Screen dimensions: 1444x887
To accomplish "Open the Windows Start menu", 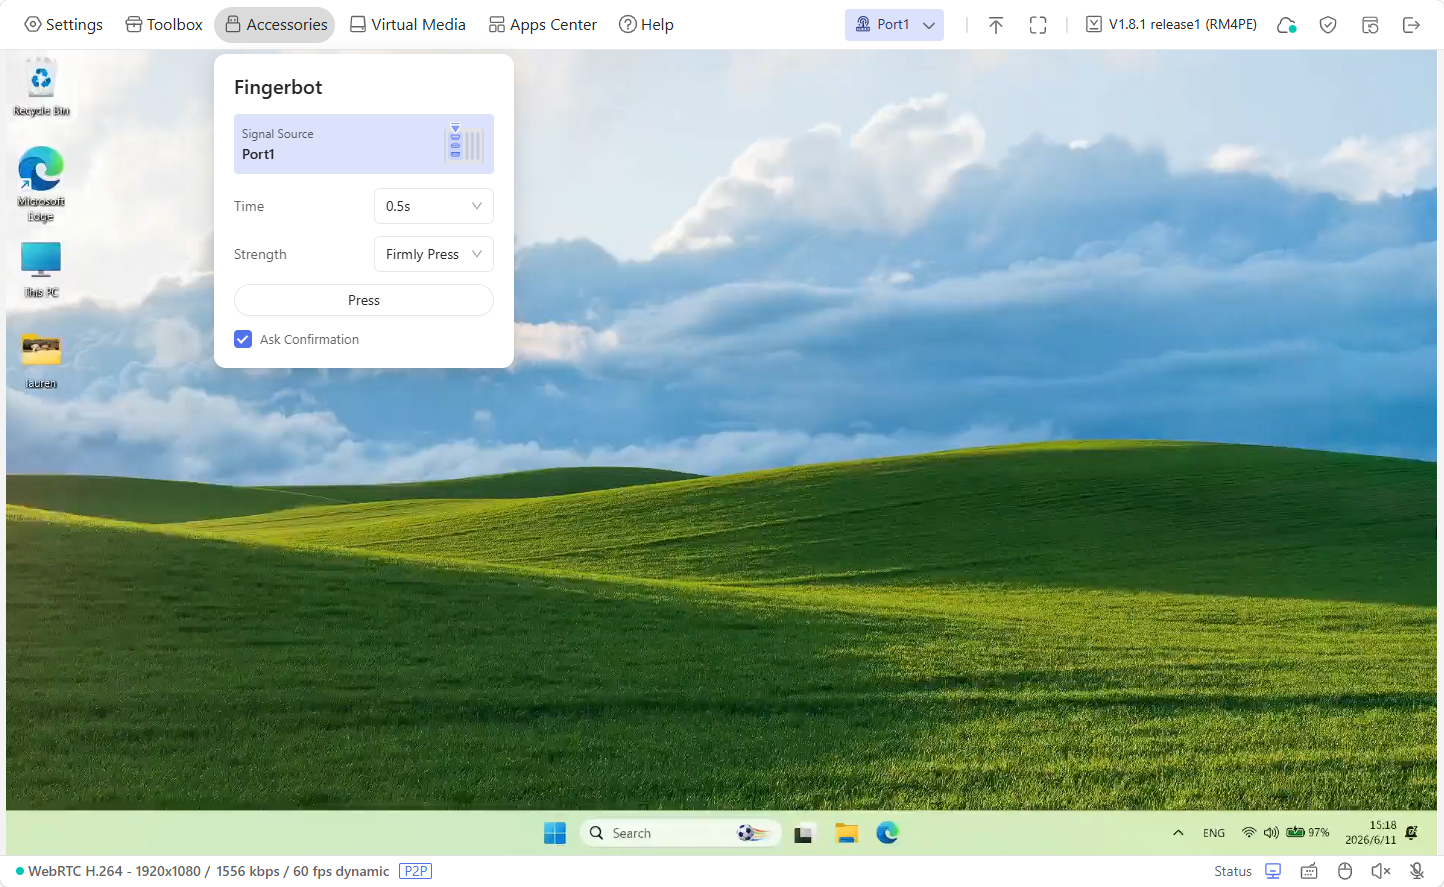I will click(555, 833).
